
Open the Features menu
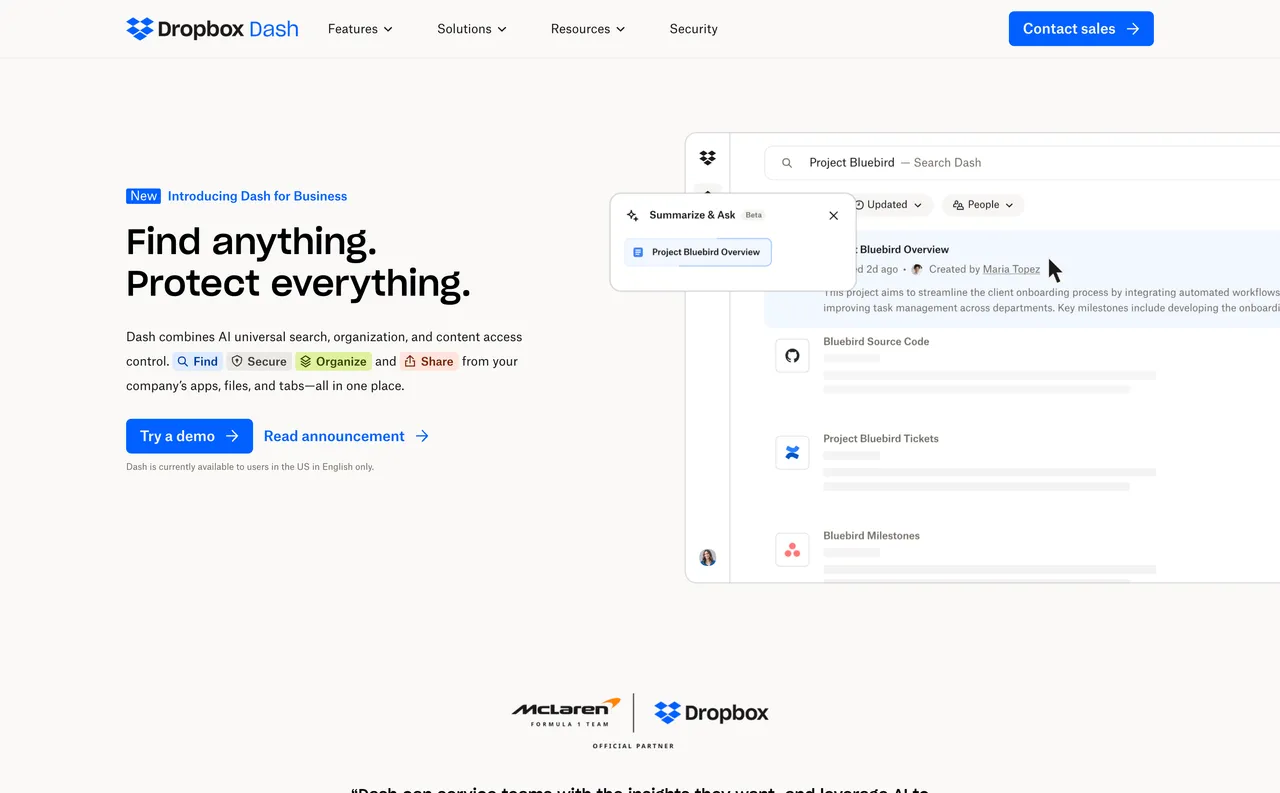click(359, 29)
